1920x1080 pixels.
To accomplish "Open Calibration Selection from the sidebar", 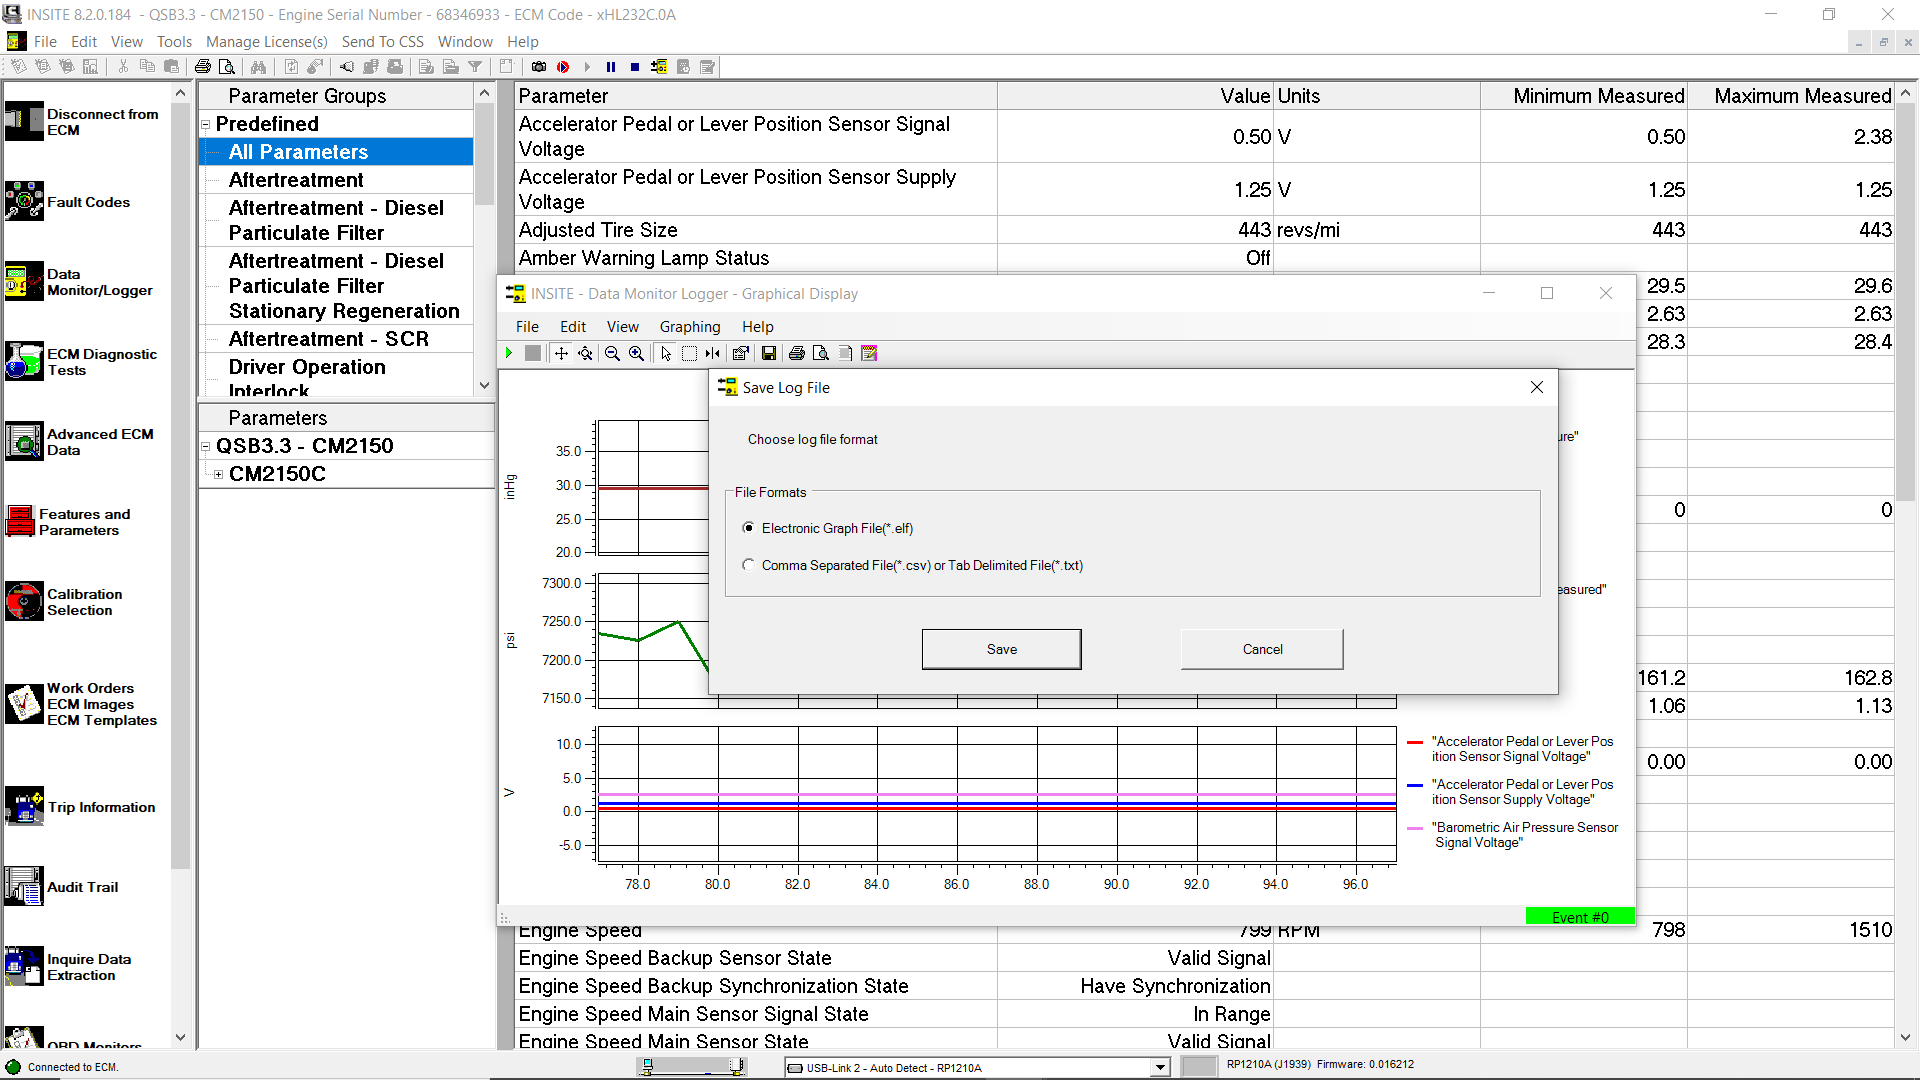I will pos(83,601).
